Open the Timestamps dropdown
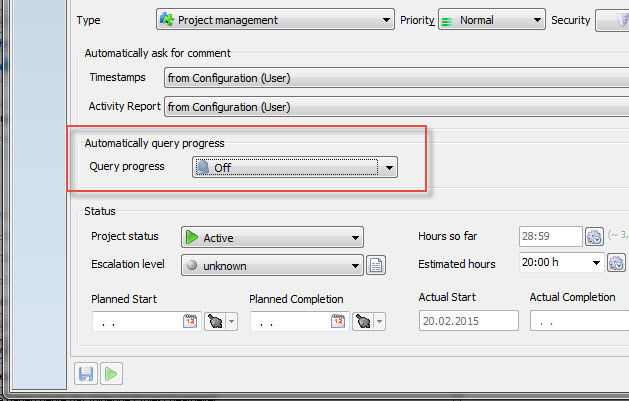The width and height of the screenshot is (629, 401). (x=395, y=78)
